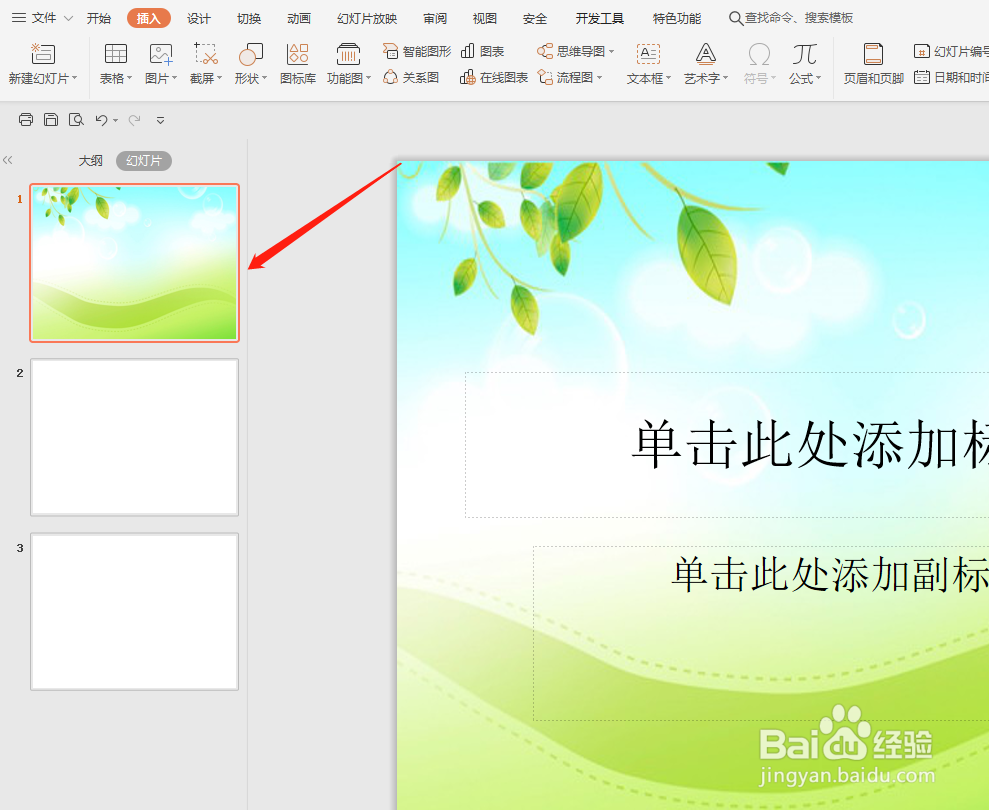The height and width of the screenshot is (810, 989).
Task: Select blank slide 2 thumbnail
Action: click(134, 437)
